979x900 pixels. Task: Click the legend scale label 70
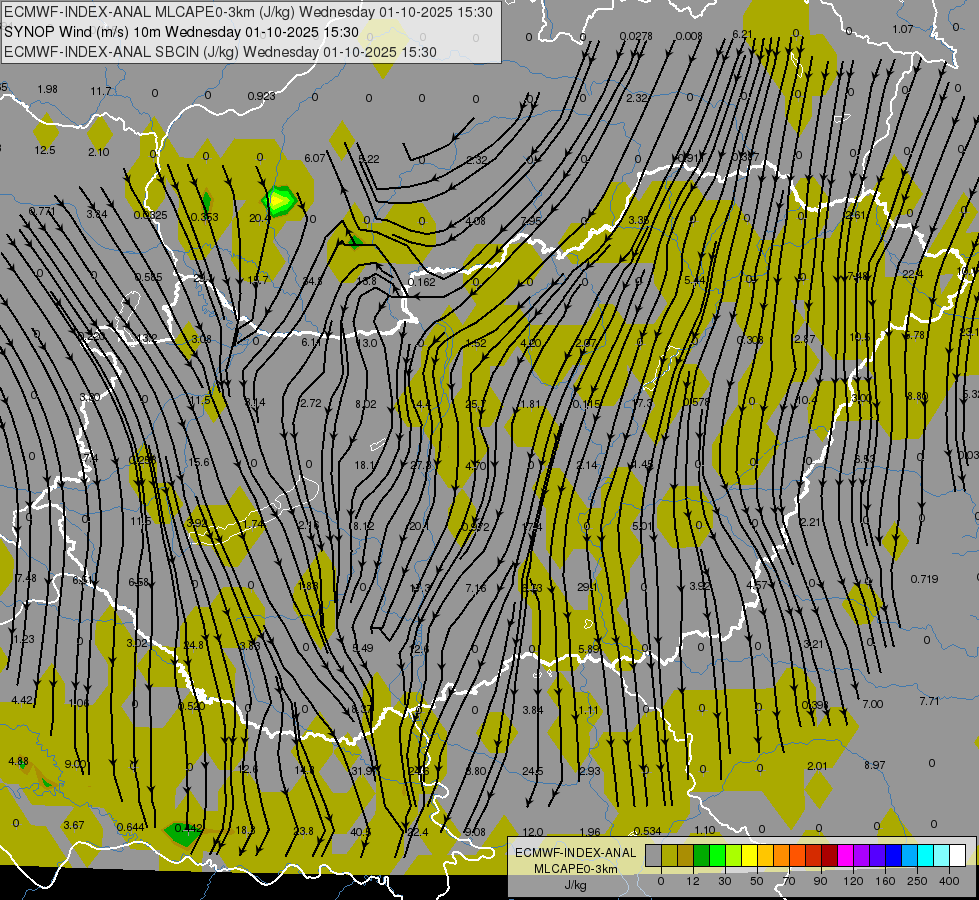click(789, 881)
